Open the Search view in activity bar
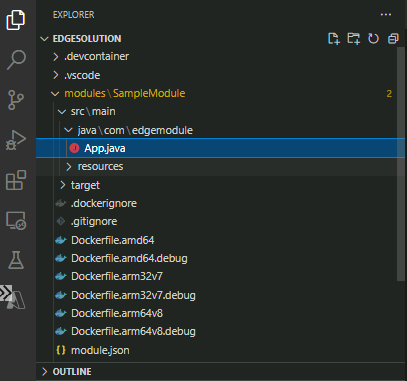 tap(16, 60)
